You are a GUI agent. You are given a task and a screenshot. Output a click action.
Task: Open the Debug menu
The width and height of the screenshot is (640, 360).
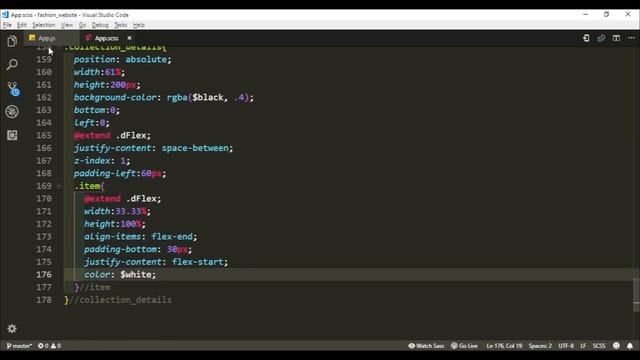(100, 25)
